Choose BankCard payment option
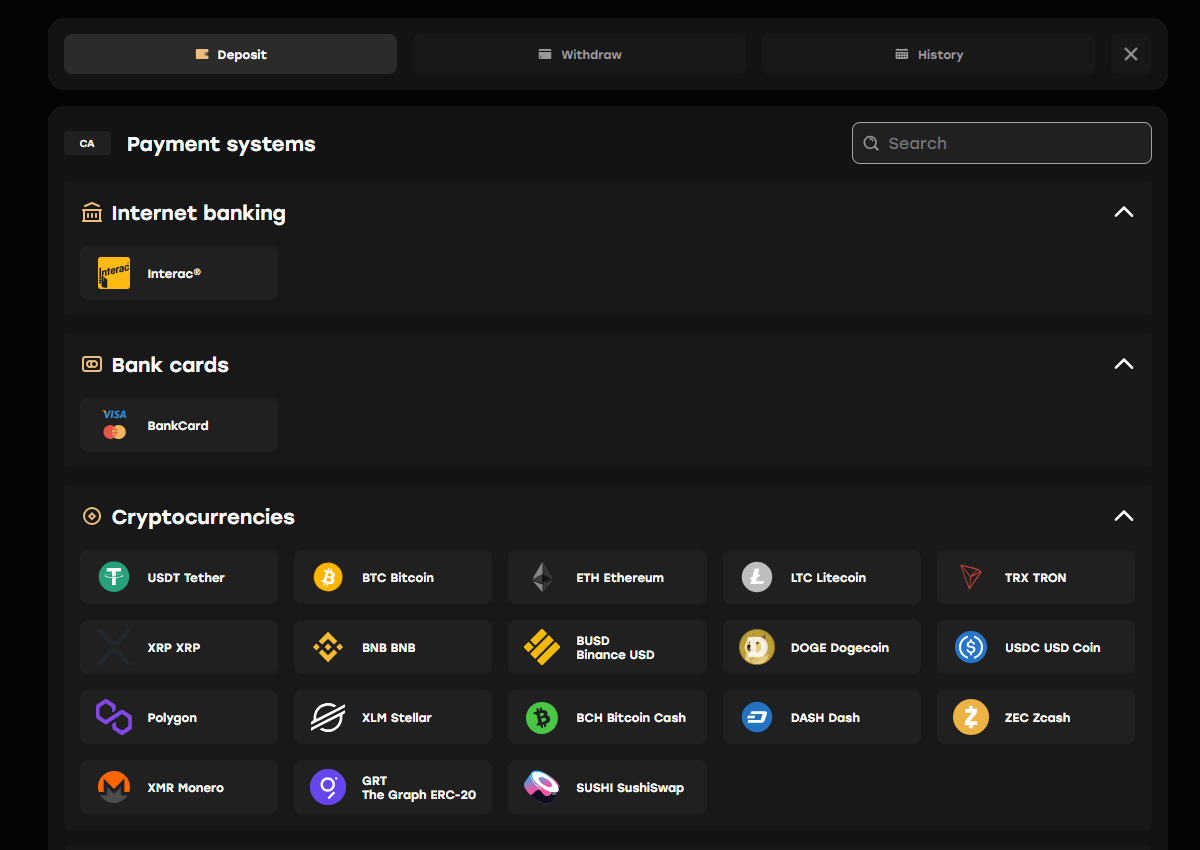Screen dimensions: 1200x850 (x=179, y=425)
